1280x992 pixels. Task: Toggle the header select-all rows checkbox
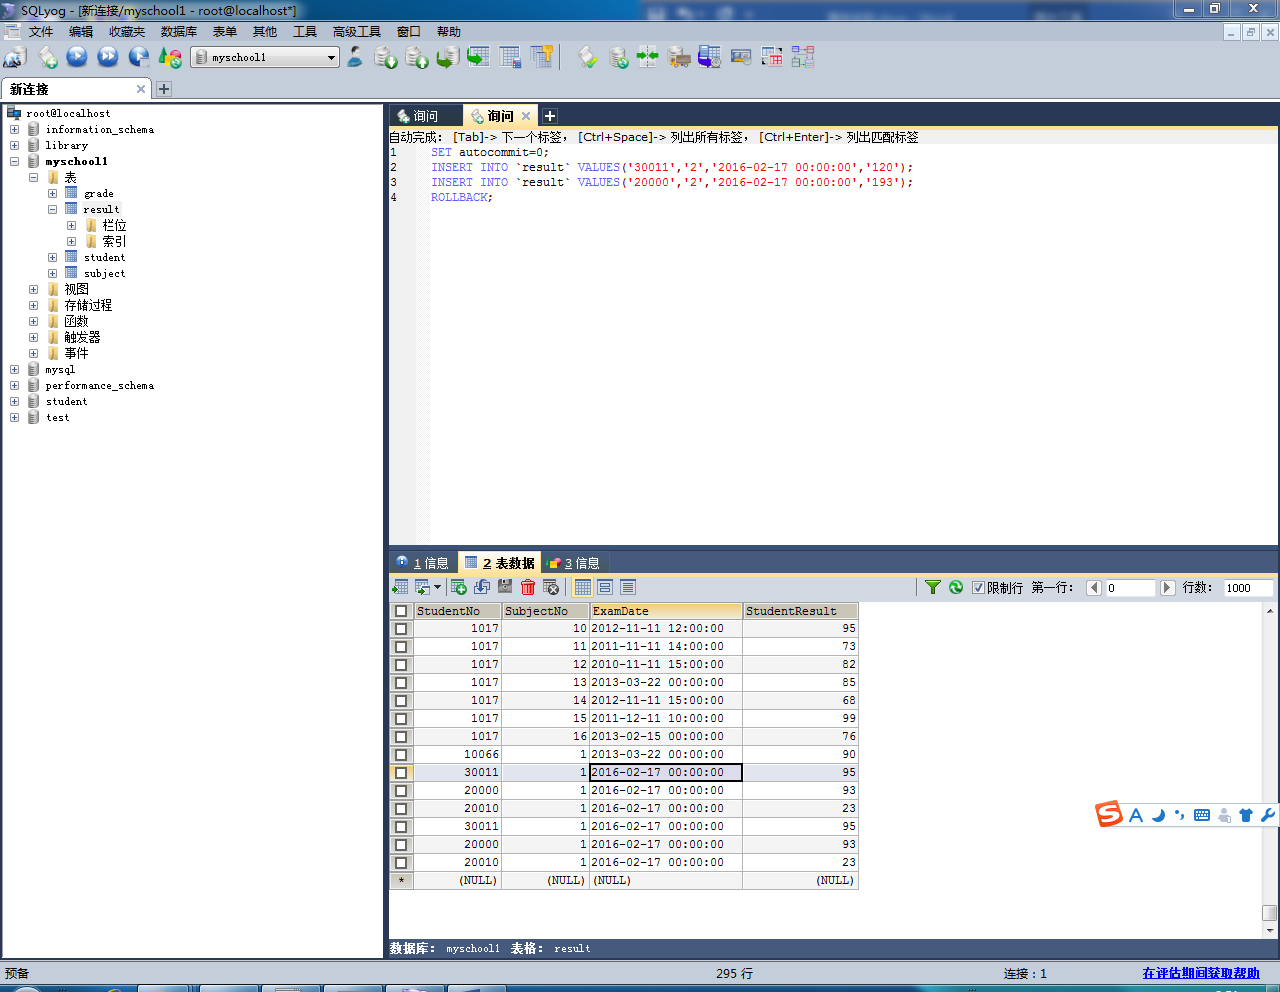[401, 611]
